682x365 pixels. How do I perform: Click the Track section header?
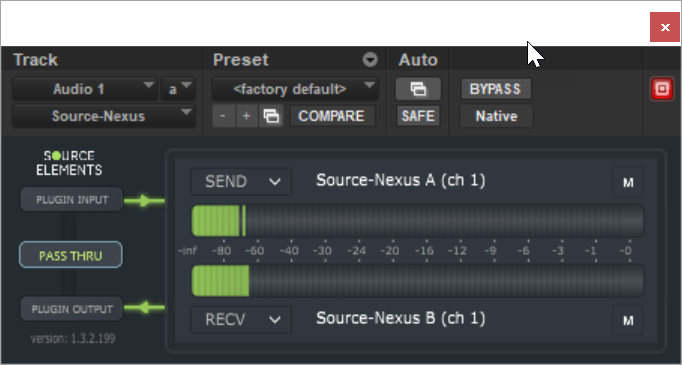point(36,60)
